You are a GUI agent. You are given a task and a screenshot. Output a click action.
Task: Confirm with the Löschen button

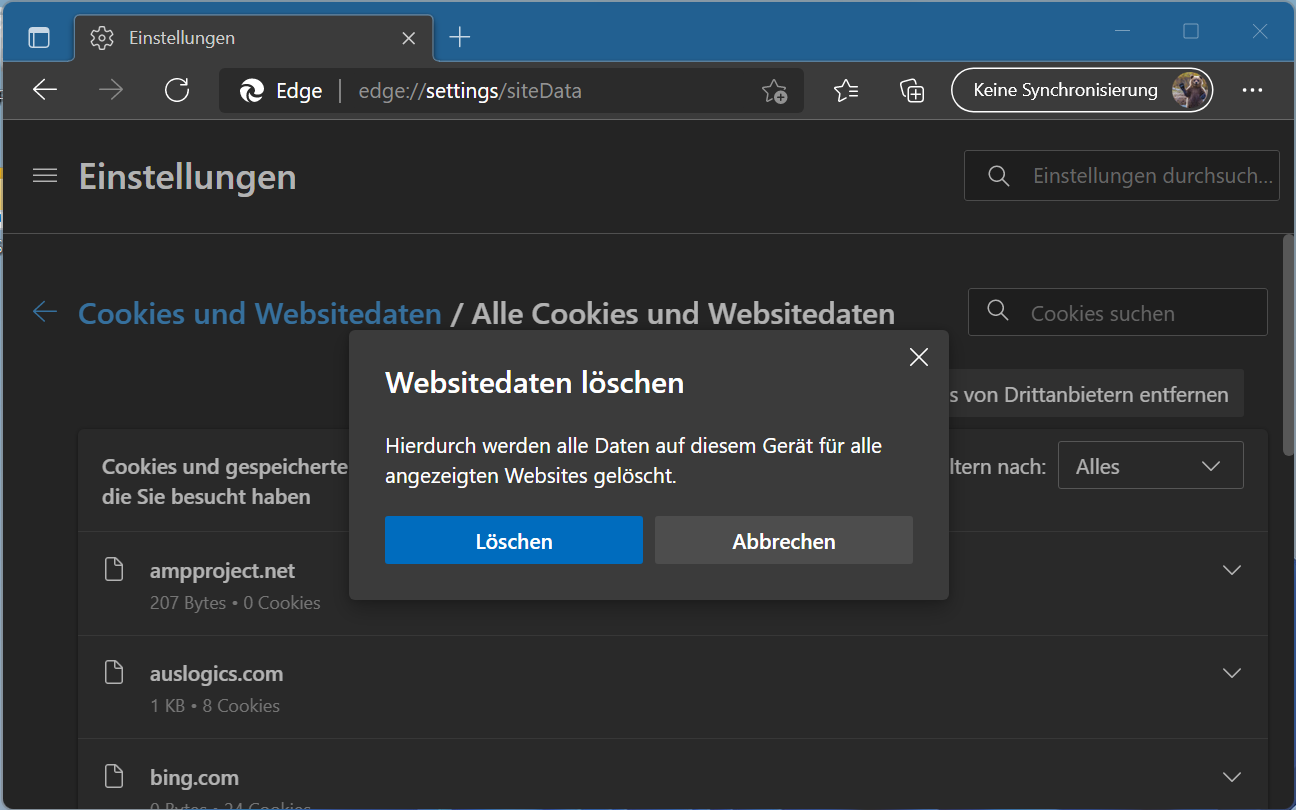(x=513, y=541)
